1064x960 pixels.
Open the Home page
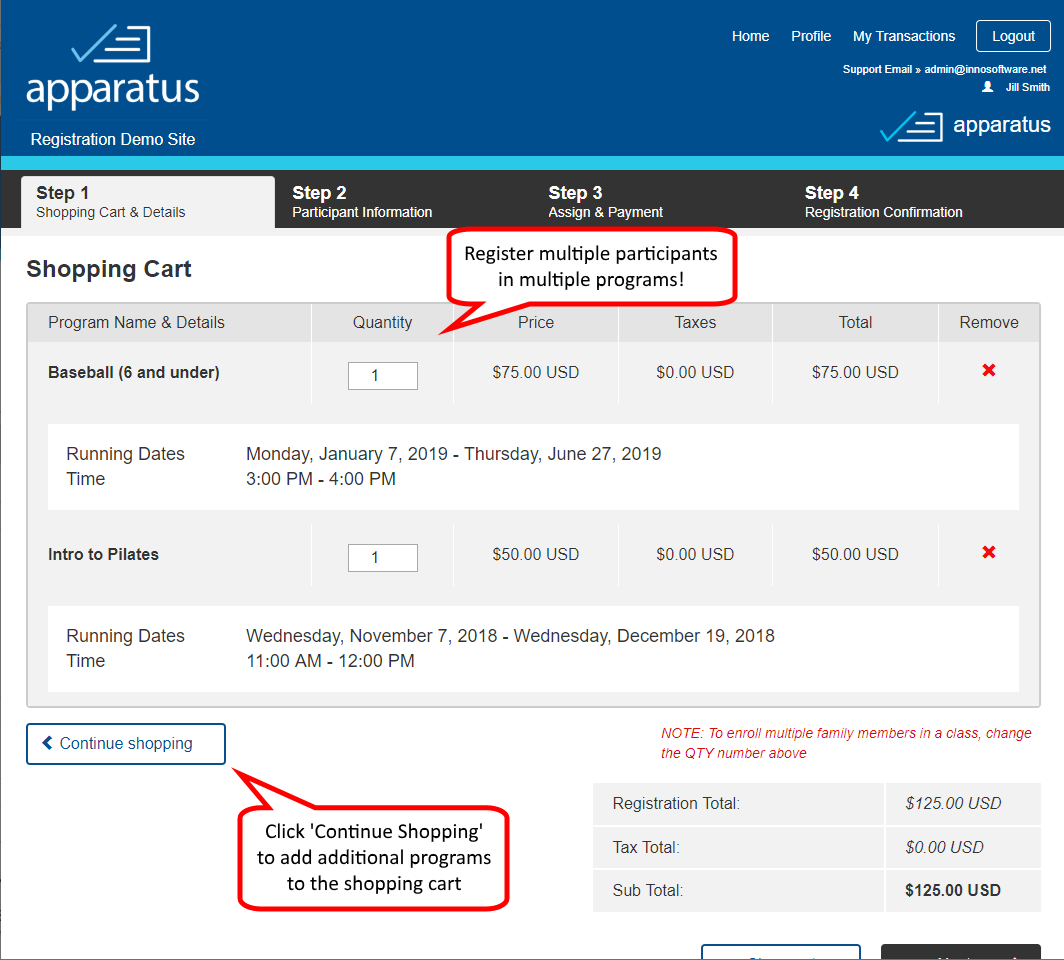750,36
